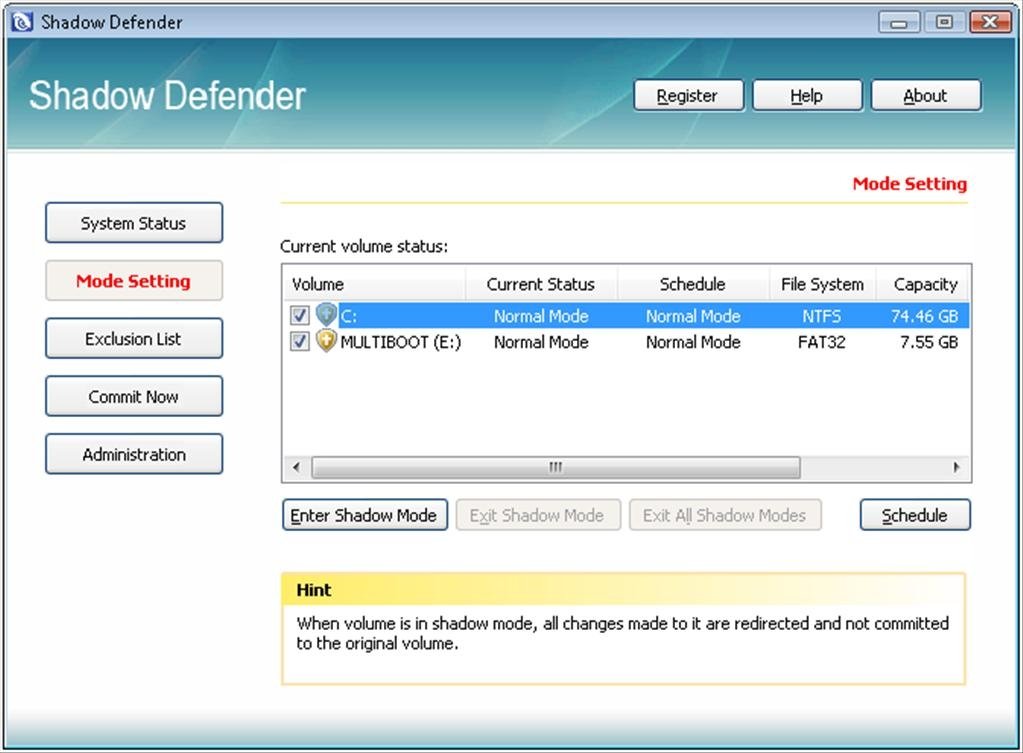The image size is (1023, 753).
Task: Uncheck the MULTIBOOT (E:) volume checkbox
Action: [299, 341]
